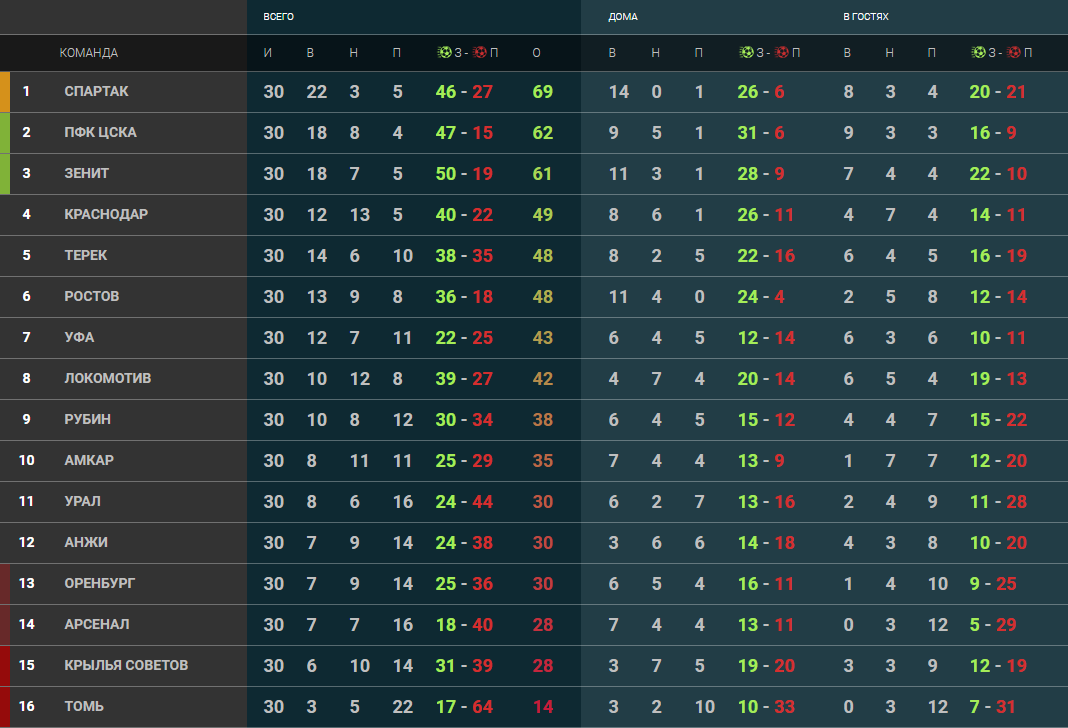Click green ball icon in ДОМА goals column
This screenshot has height=728, width=1068.
pyautogui.click(x=746, y=53)
